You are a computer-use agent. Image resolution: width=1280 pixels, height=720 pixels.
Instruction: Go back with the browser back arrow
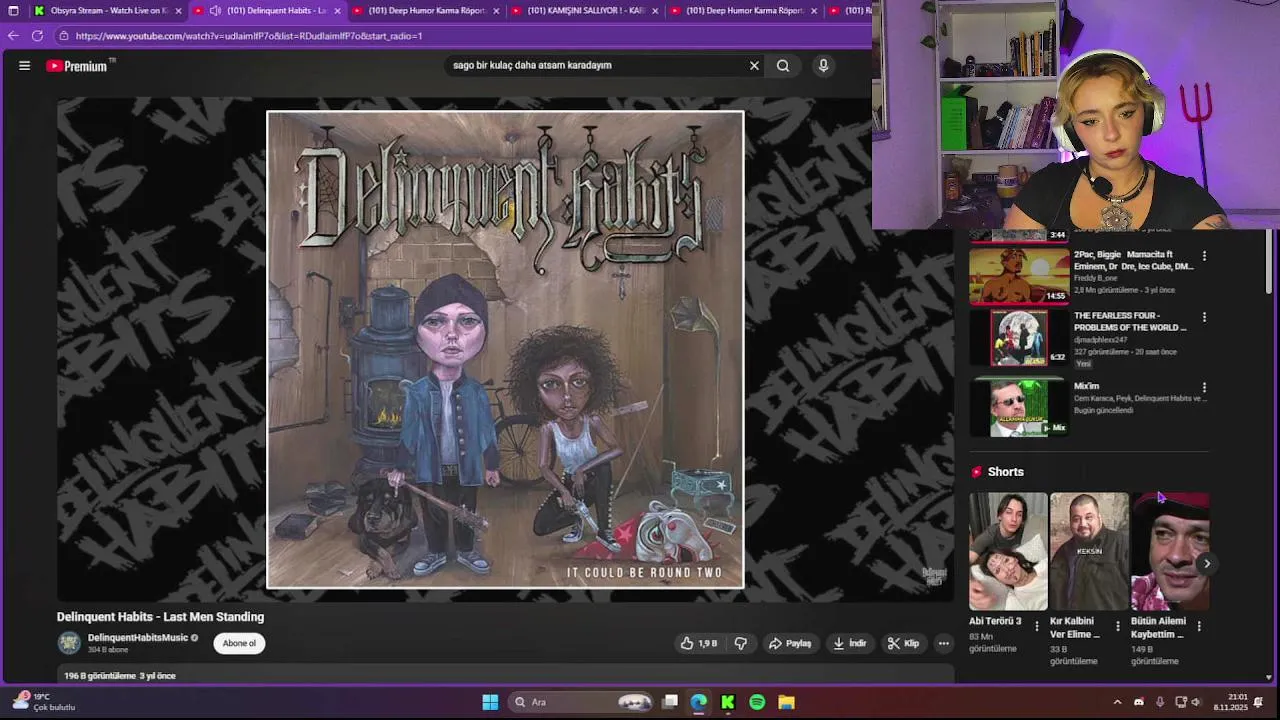[13, 35]
